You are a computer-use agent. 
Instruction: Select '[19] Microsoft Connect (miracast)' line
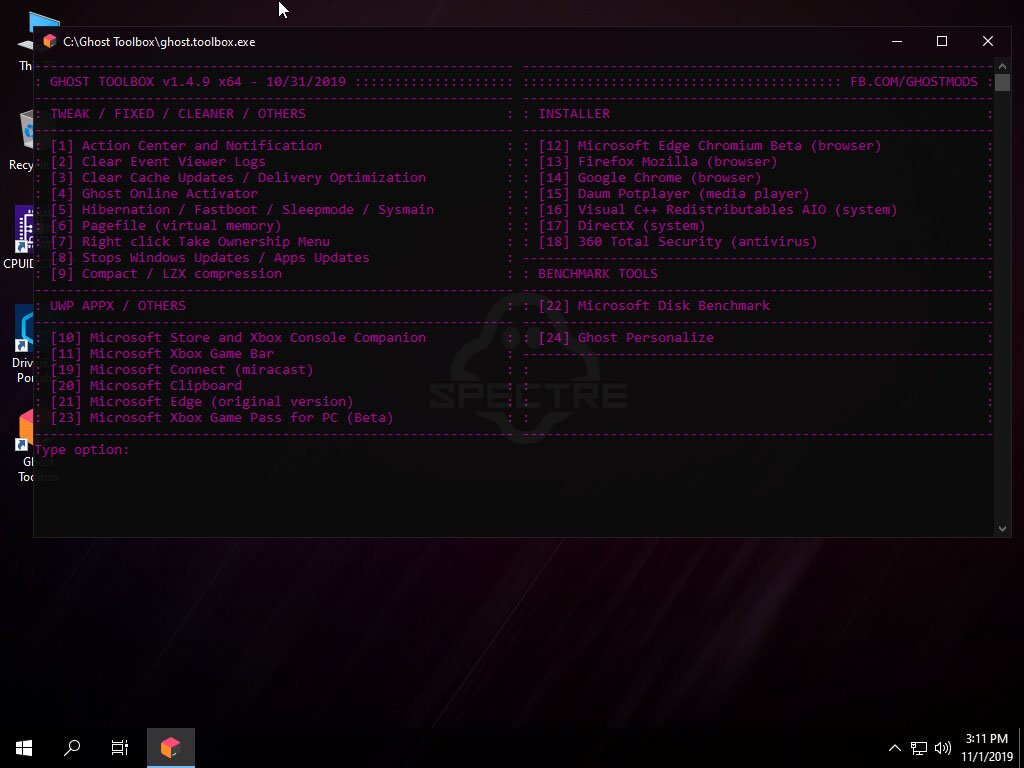(182, 370)
